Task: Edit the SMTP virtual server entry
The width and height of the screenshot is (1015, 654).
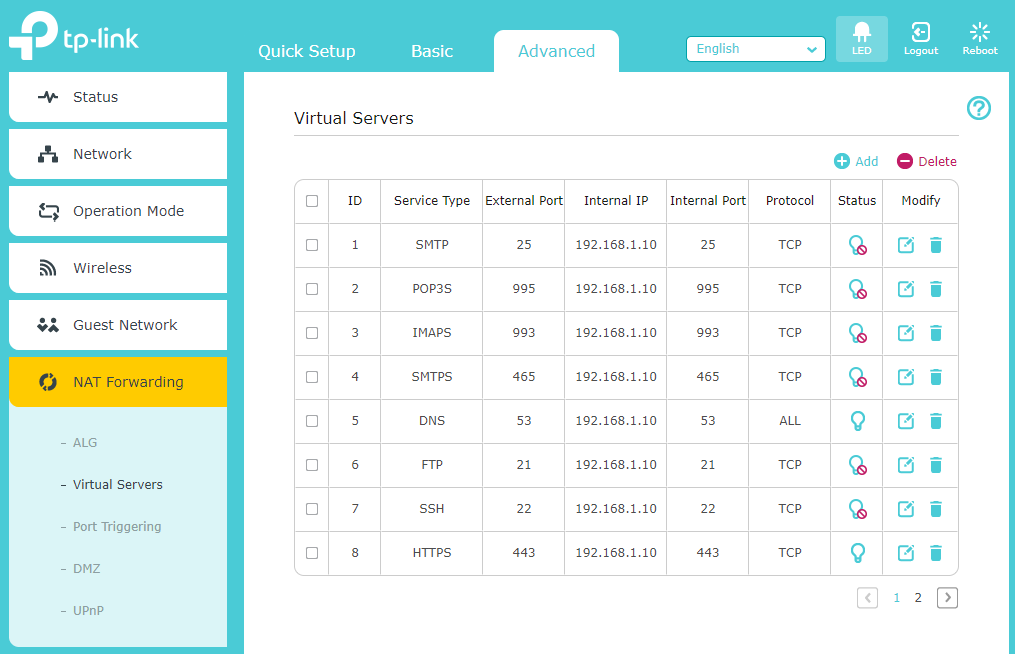Action: tap(906, 245)
